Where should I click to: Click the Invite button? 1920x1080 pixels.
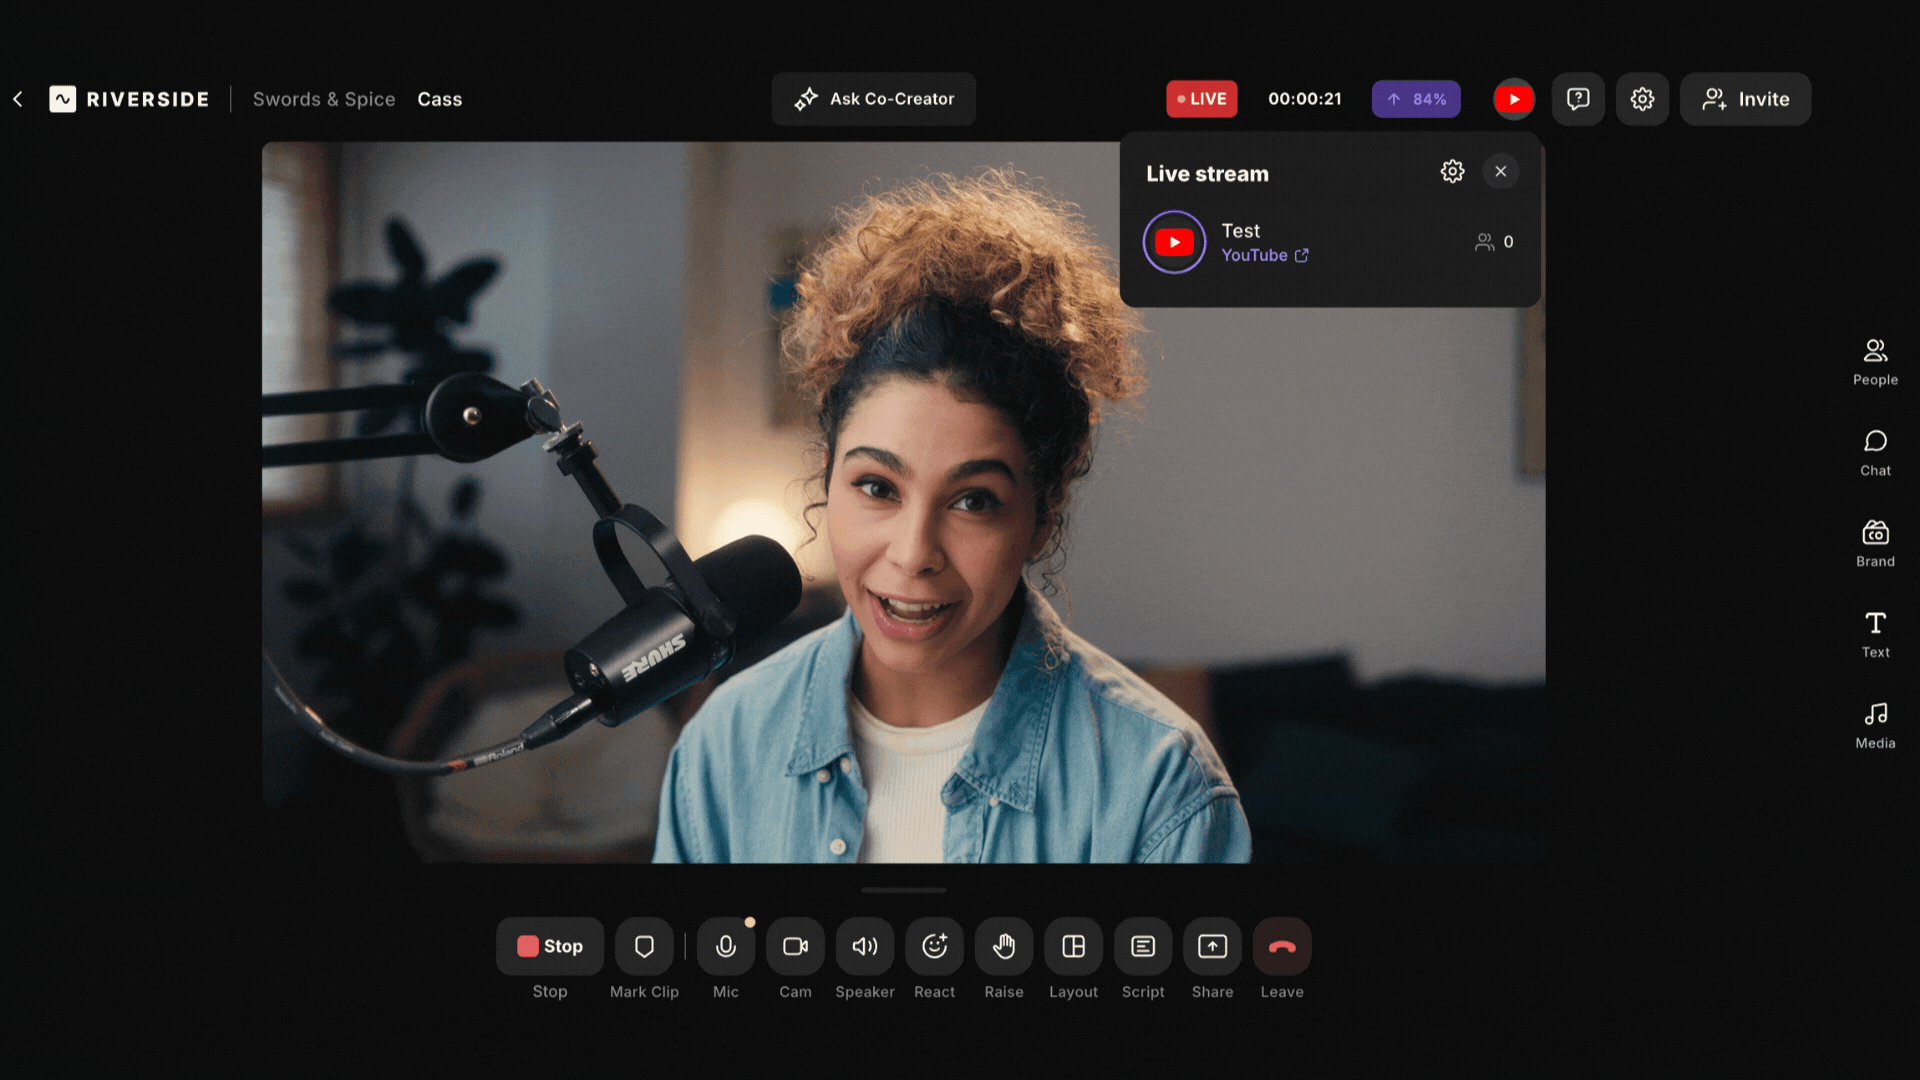coord(1745,99)
